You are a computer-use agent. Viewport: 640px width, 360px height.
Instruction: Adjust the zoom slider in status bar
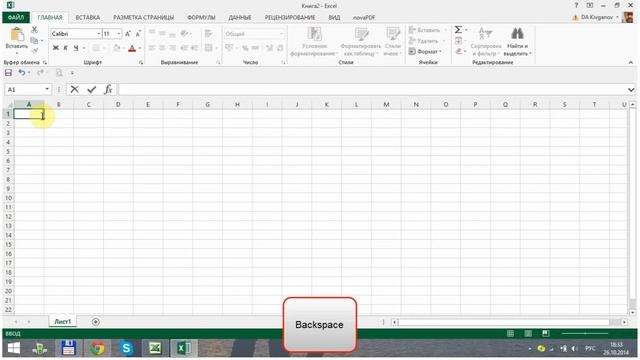(x=585, y=333)
